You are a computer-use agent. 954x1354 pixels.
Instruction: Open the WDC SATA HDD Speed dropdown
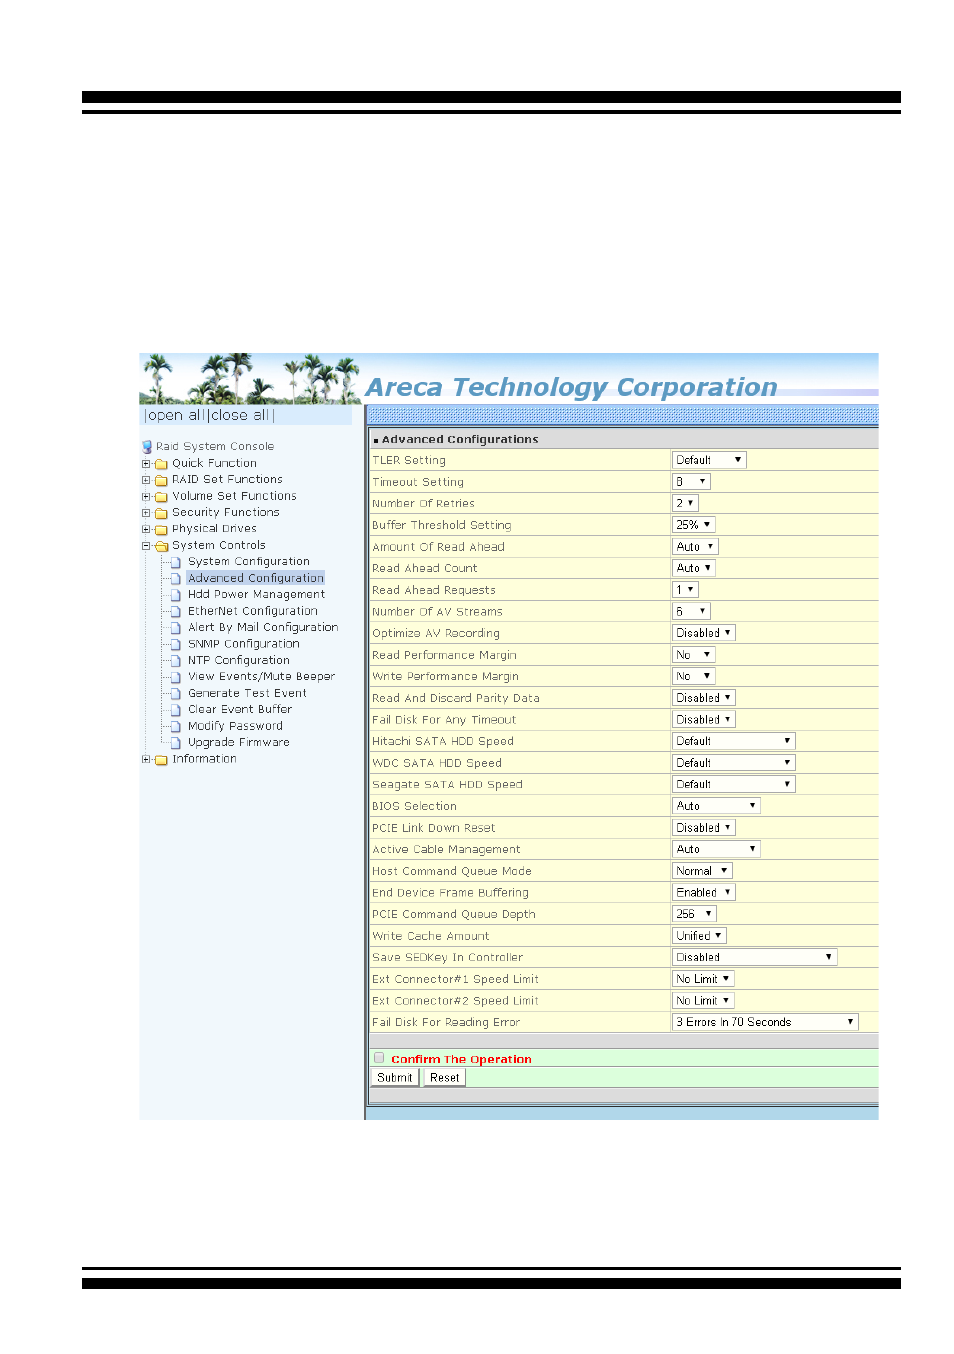734,763
